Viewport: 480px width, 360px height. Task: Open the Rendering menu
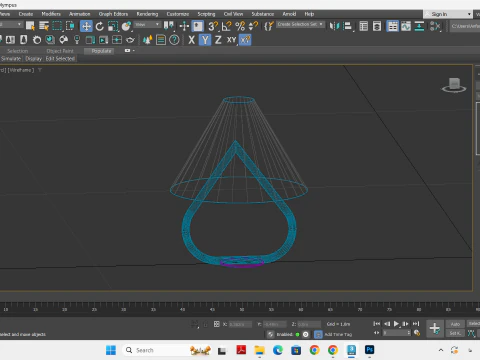(x=147, y=14)
